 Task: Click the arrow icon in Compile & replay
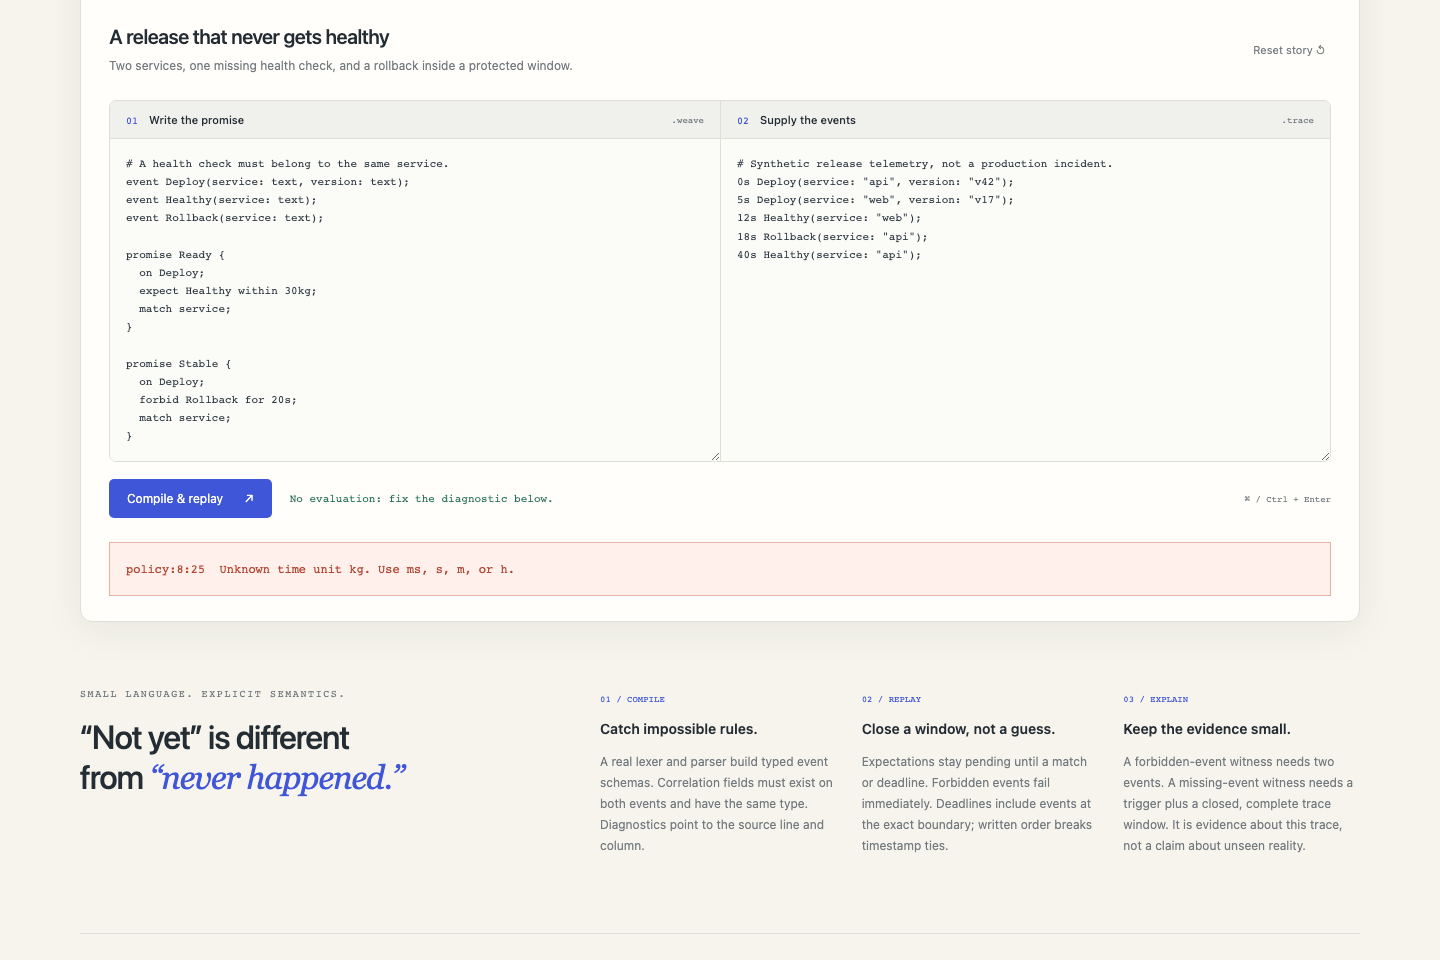[x=249, y=498]
